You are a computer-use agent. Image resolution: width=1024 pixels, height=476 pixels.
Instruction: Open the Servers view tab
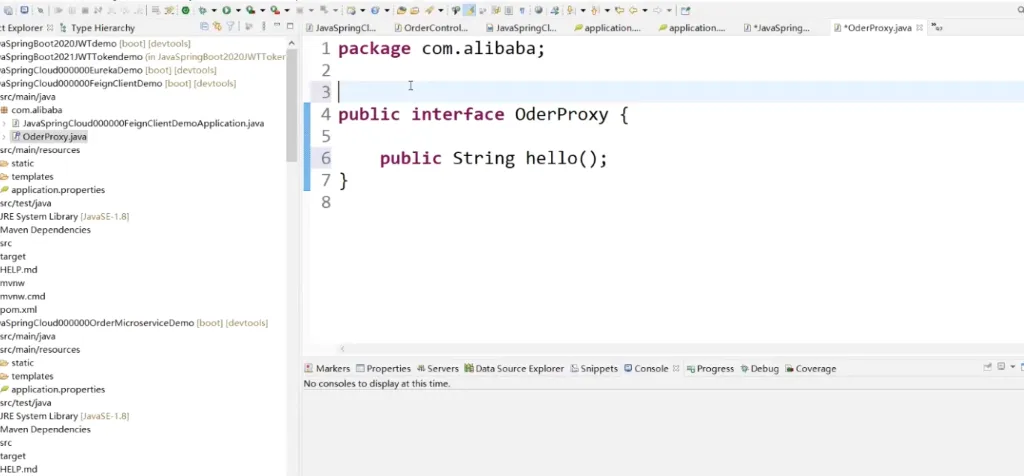pos(438,368)
